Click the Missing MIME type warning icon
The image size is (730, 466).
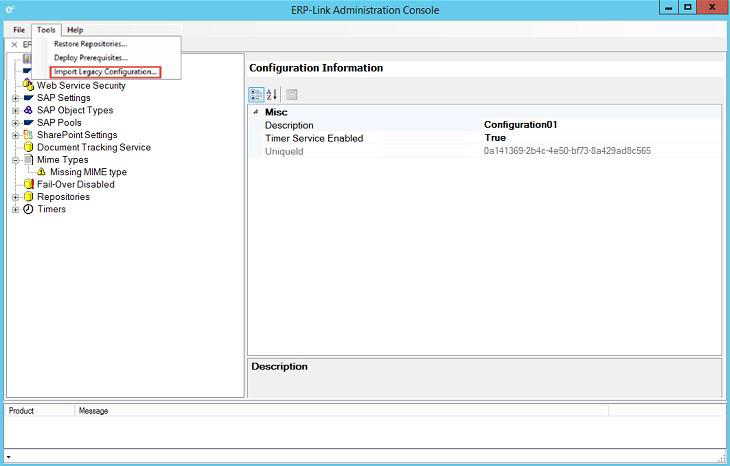42,172
